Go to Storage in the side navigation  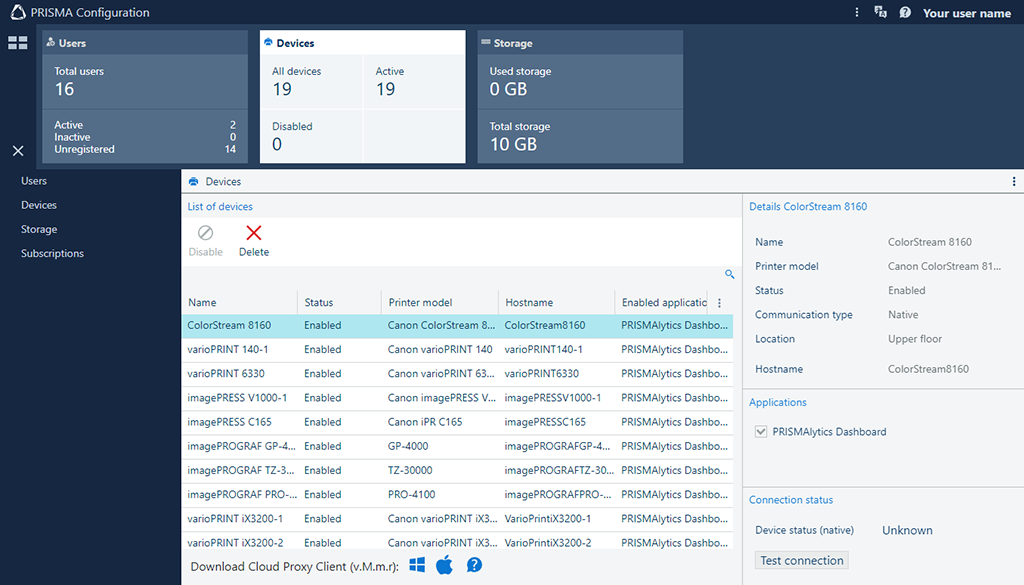[x=39, y=229]
